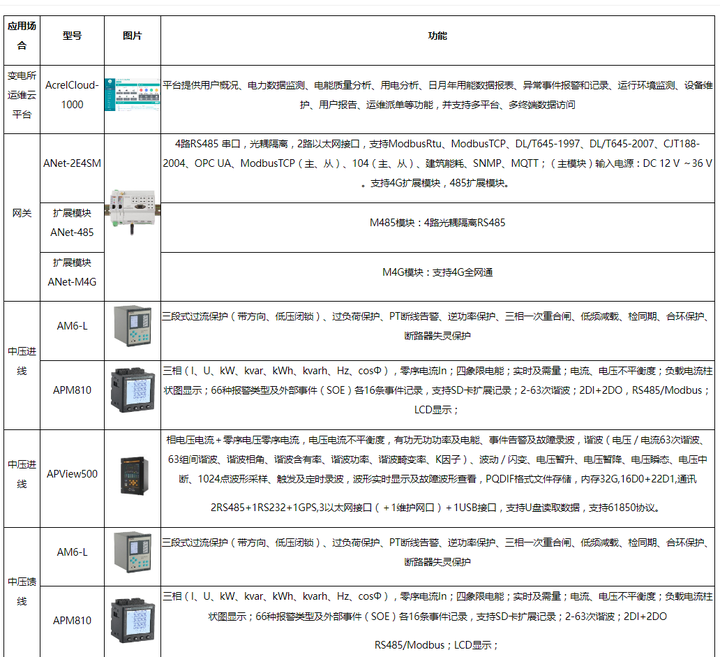
Task: Click the ANet gateway device image
Action: pyautogui.click(x=132, y=211)
